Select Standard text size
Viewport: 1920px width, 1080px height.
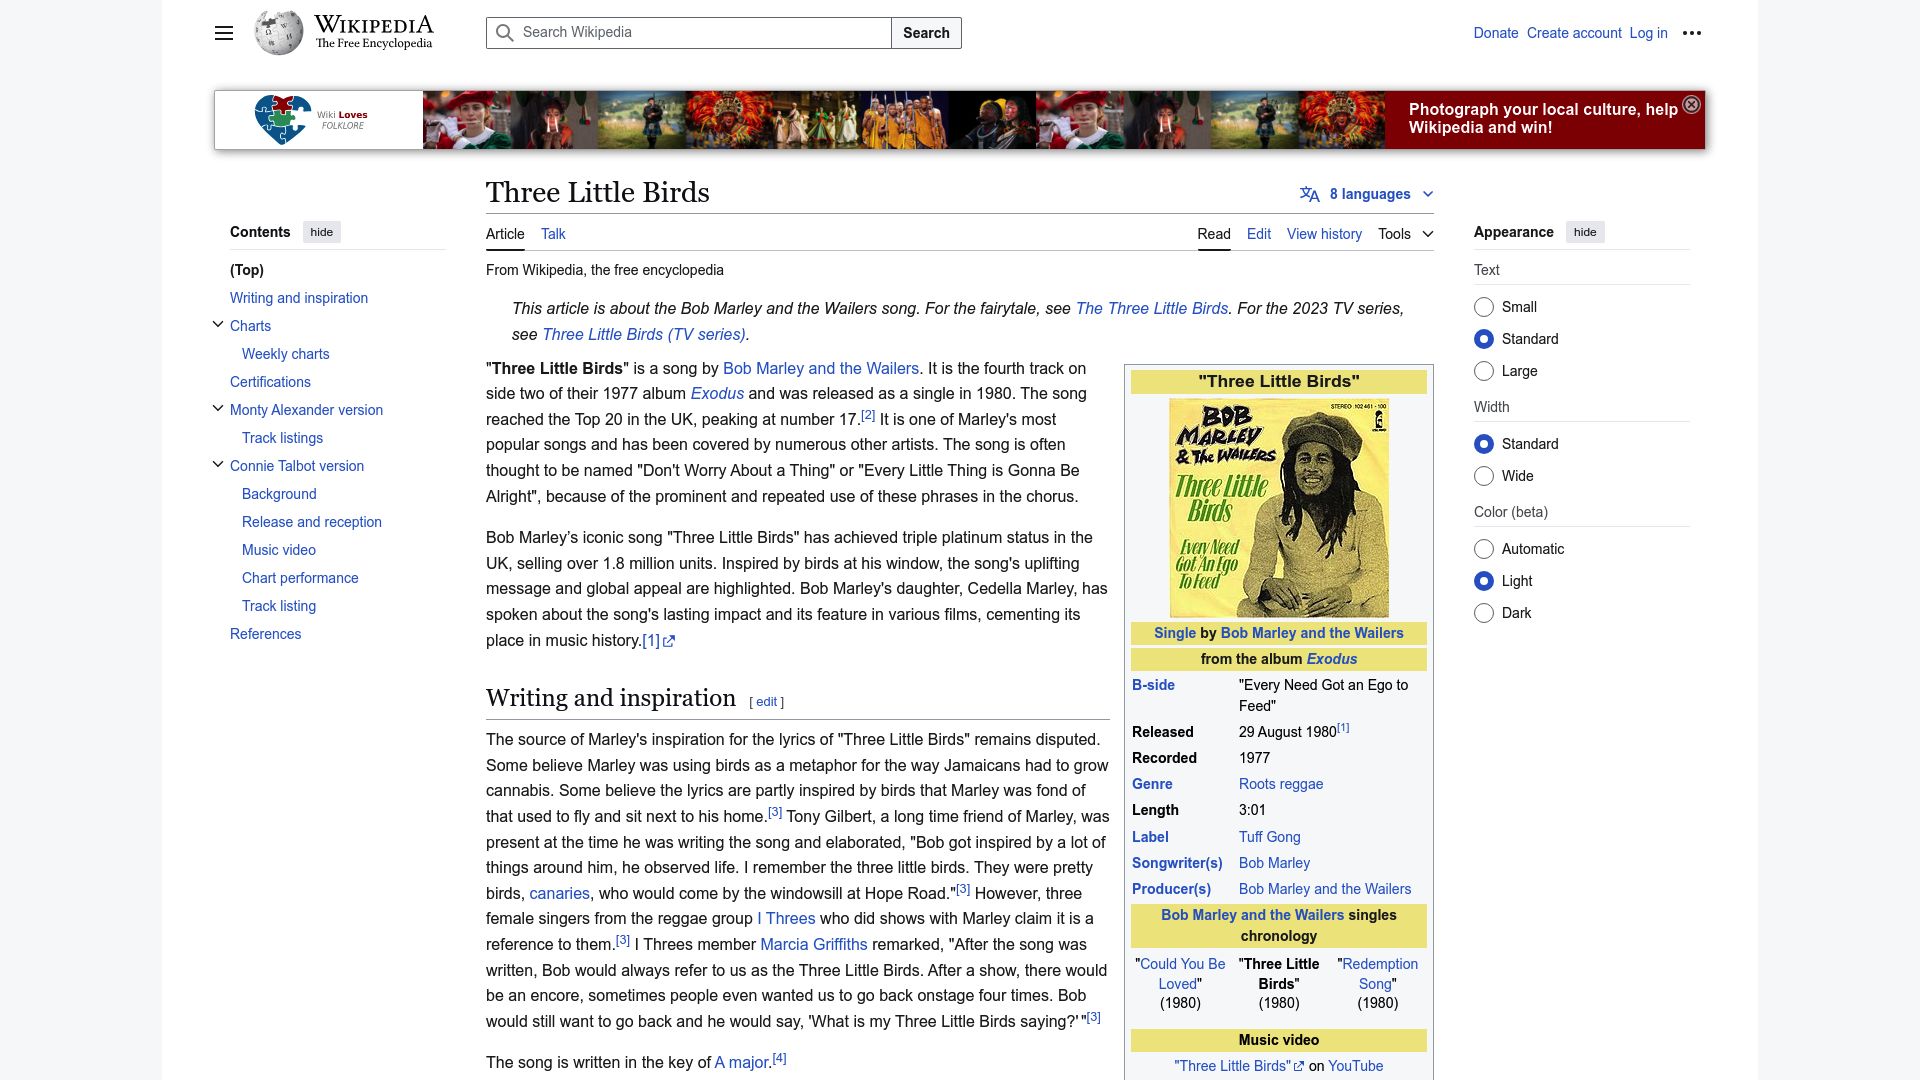1484,339
